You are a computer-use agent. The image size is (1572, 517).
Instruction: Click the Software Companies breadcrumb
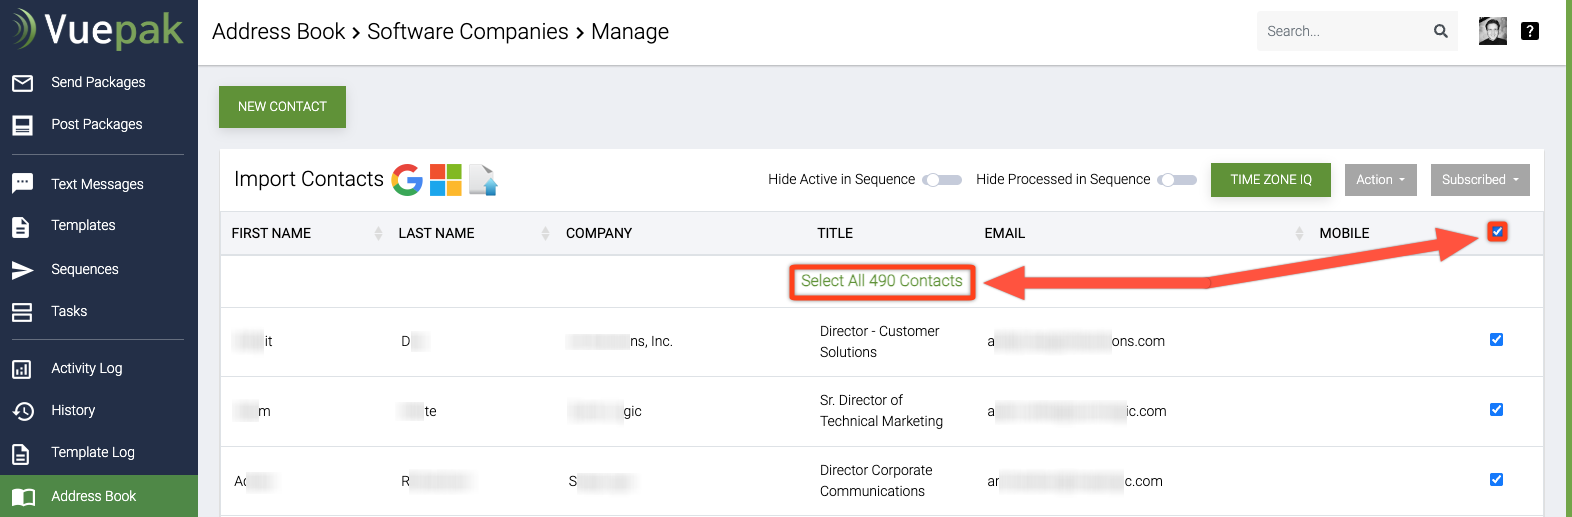tap(467, 32)
